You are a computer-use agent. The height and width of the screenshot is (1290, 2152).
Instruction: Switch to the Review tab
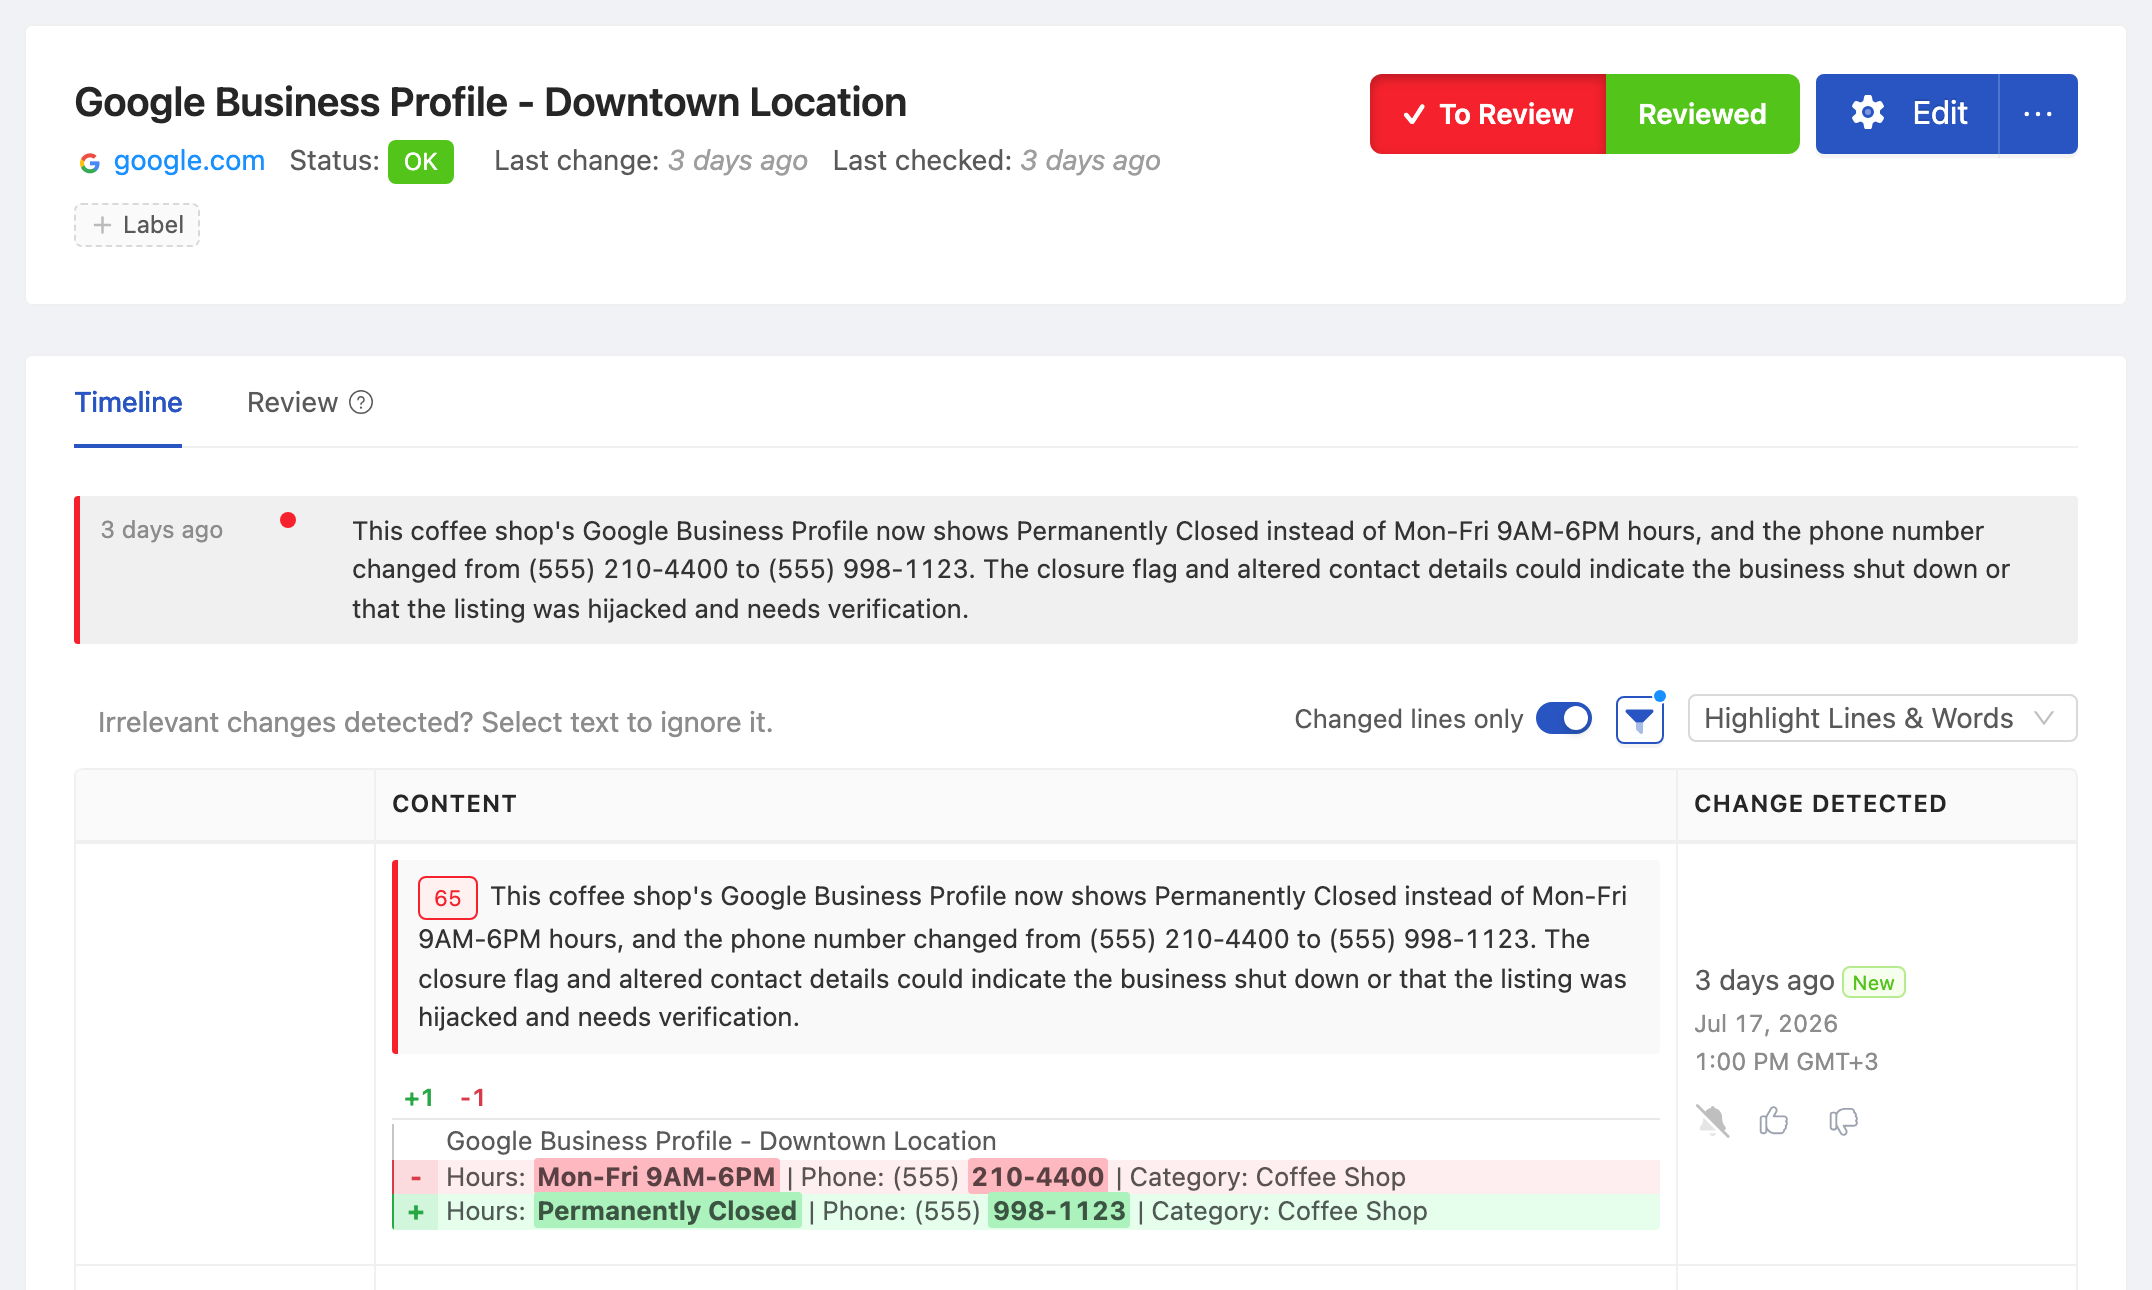coord(292,402)
